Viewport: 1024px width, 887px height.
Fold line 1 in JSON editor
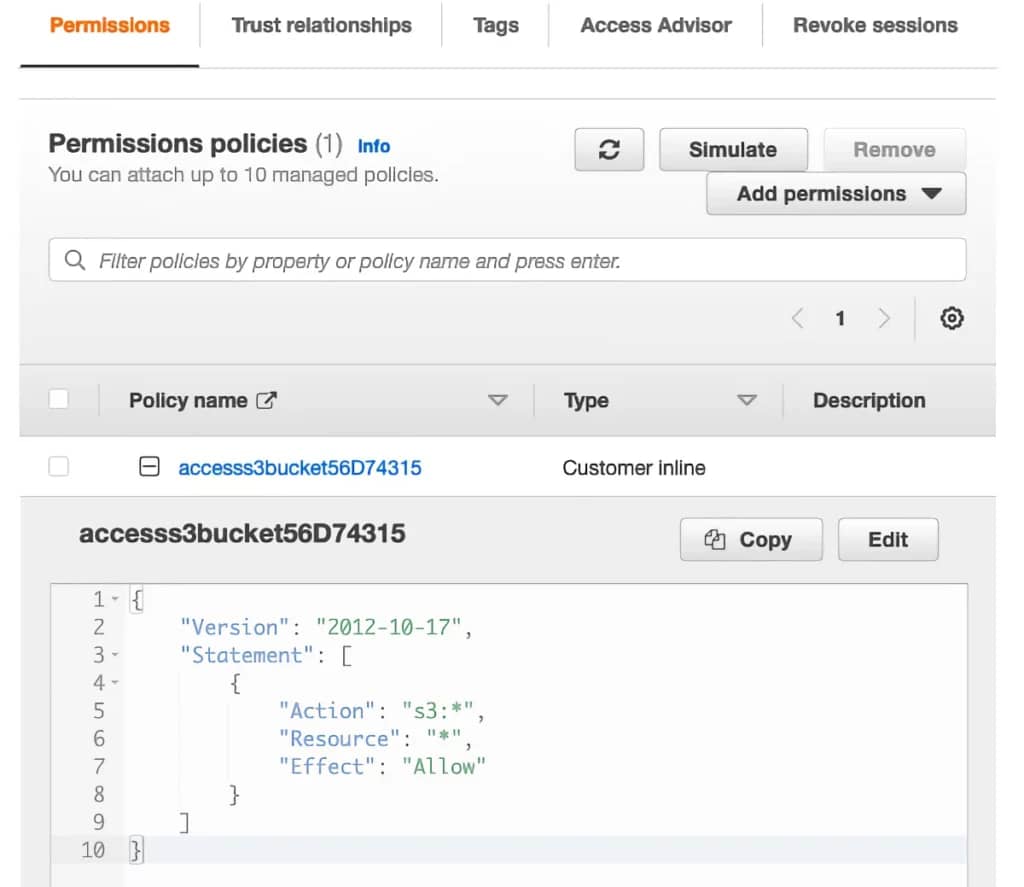[116, 599]
